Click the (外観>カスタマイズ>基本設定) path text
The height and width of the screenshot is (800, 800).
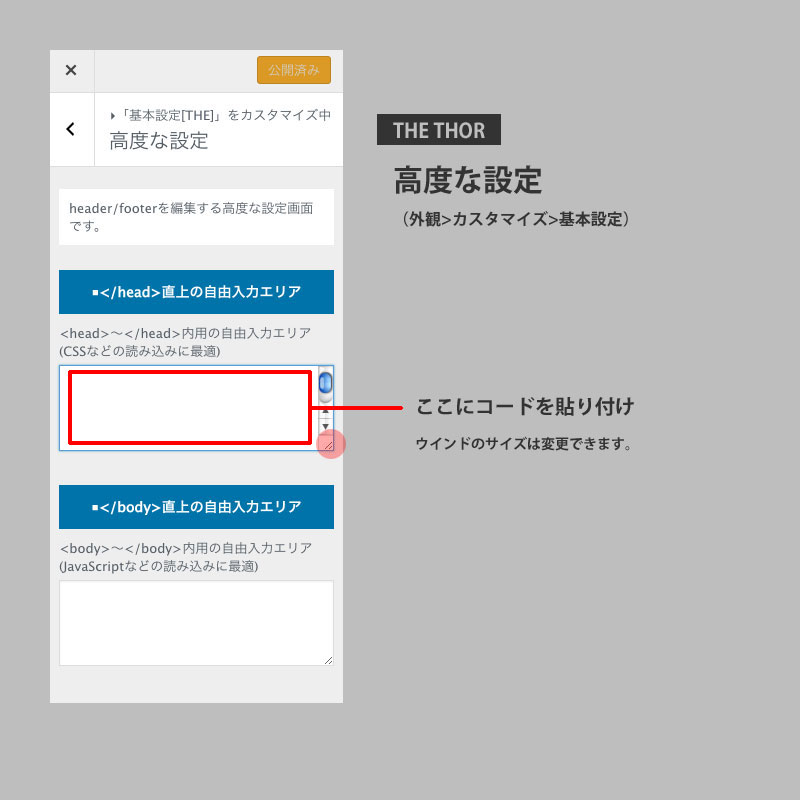coord(515,219)
